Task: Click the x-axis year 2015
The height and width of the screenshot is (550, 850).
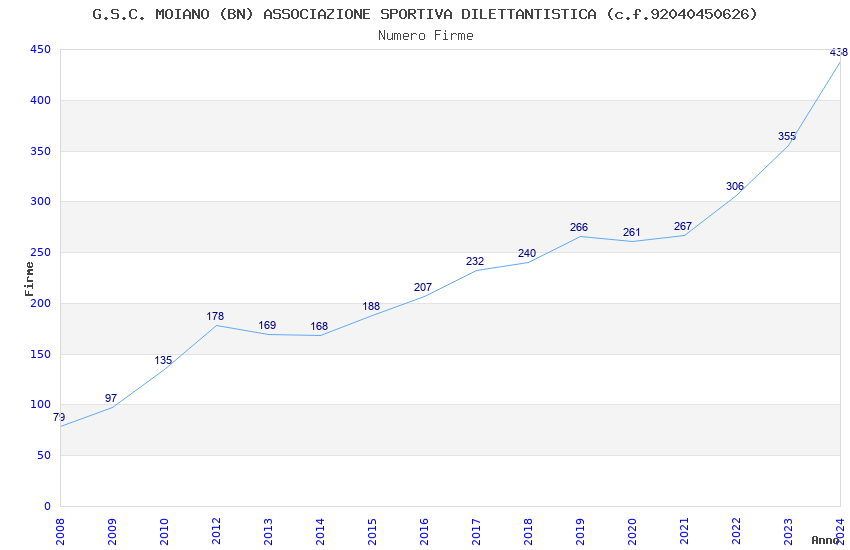Action: click(x=372, y=531)
